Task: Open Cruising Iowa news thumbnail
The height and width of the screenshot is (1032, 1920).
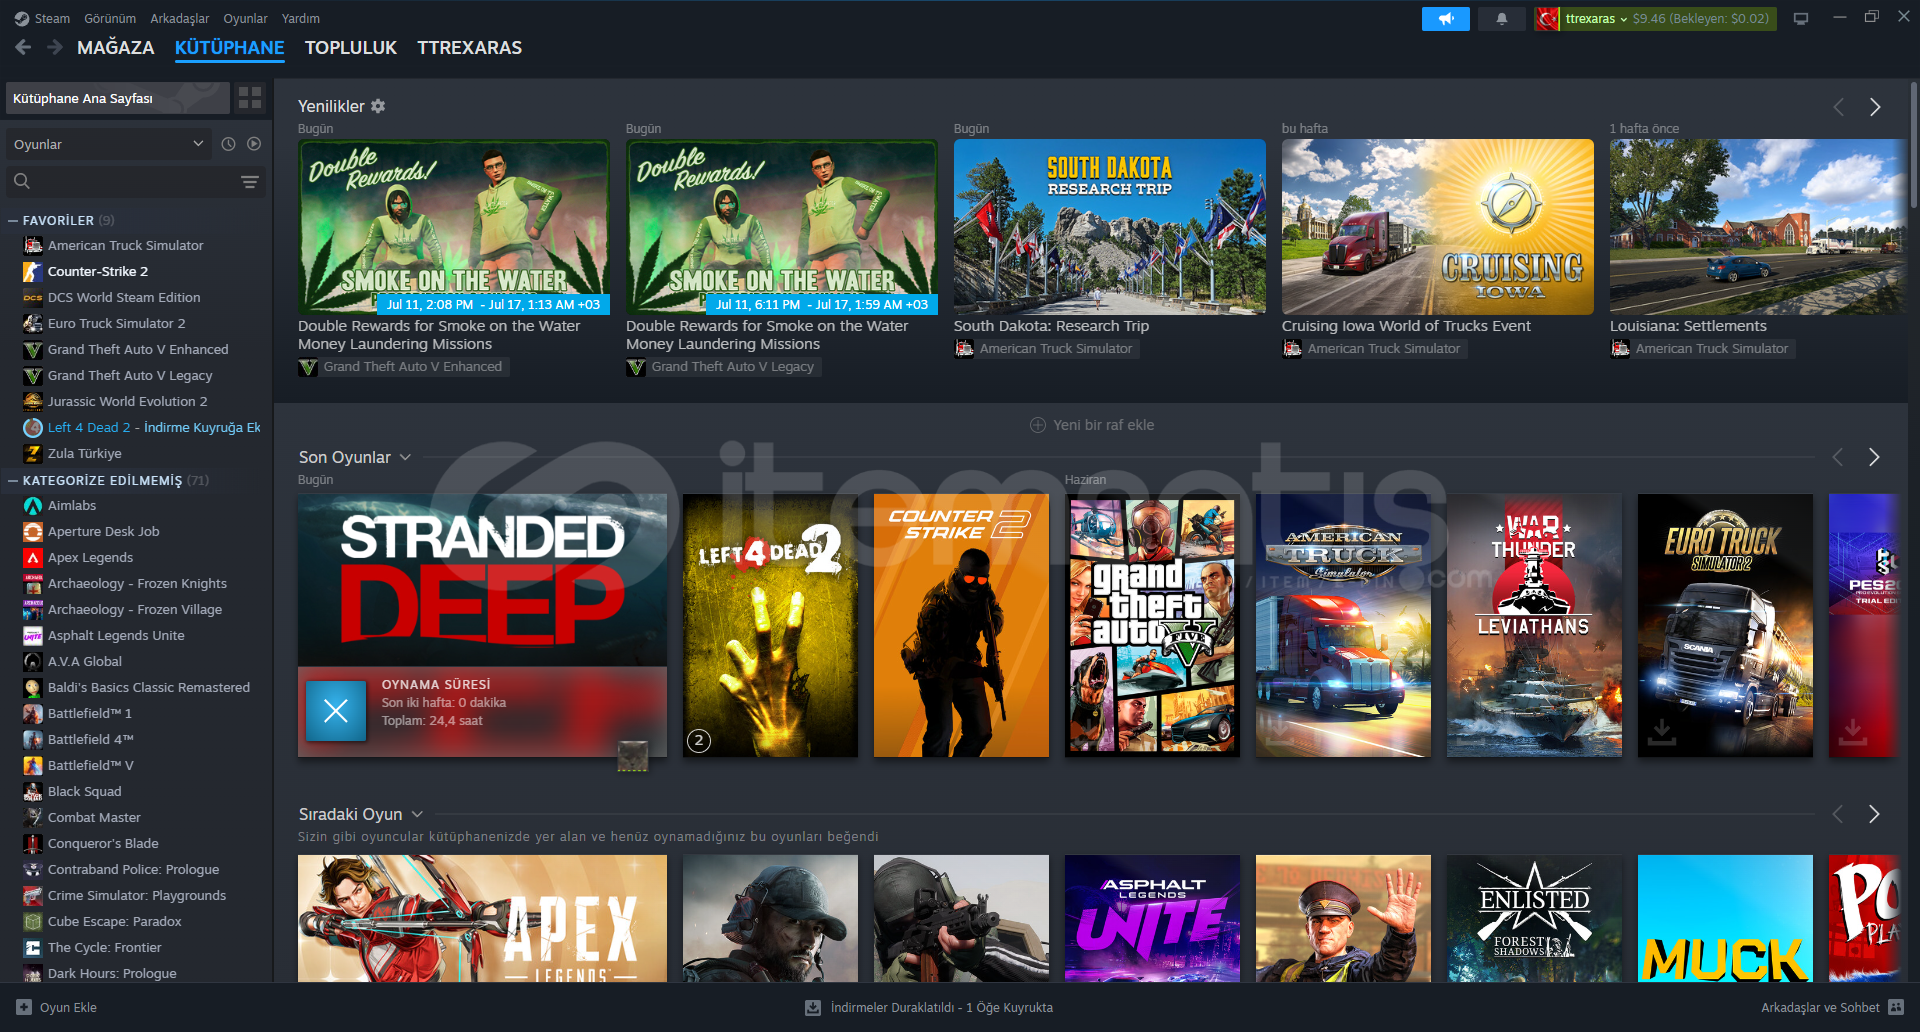Action: [1438, 227]
